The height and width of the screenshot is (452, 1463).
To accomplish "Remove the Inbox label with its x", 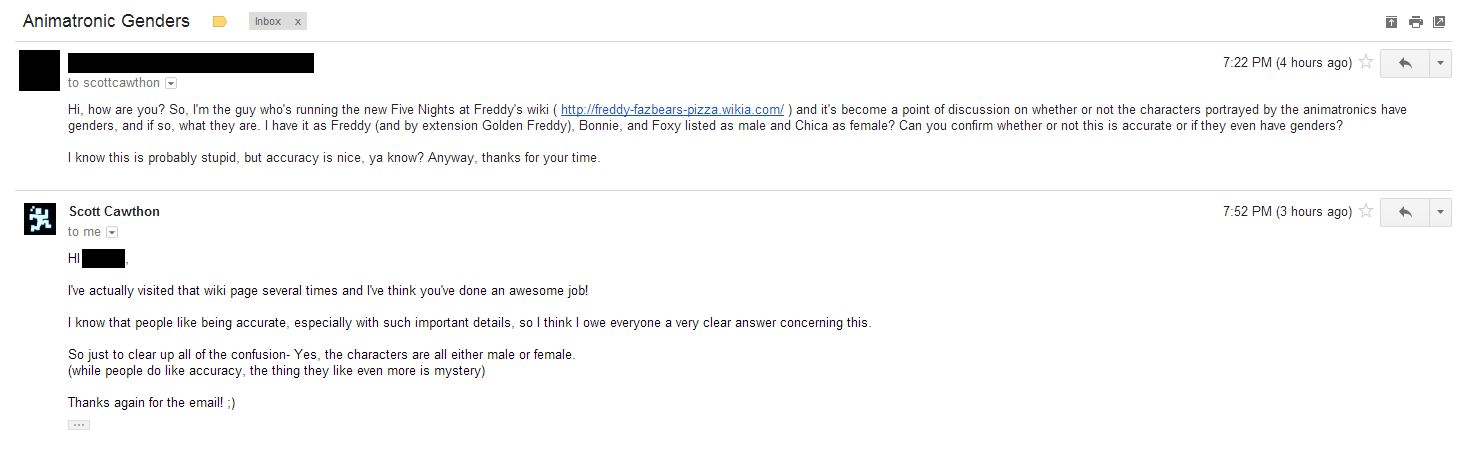I will 297,21.
